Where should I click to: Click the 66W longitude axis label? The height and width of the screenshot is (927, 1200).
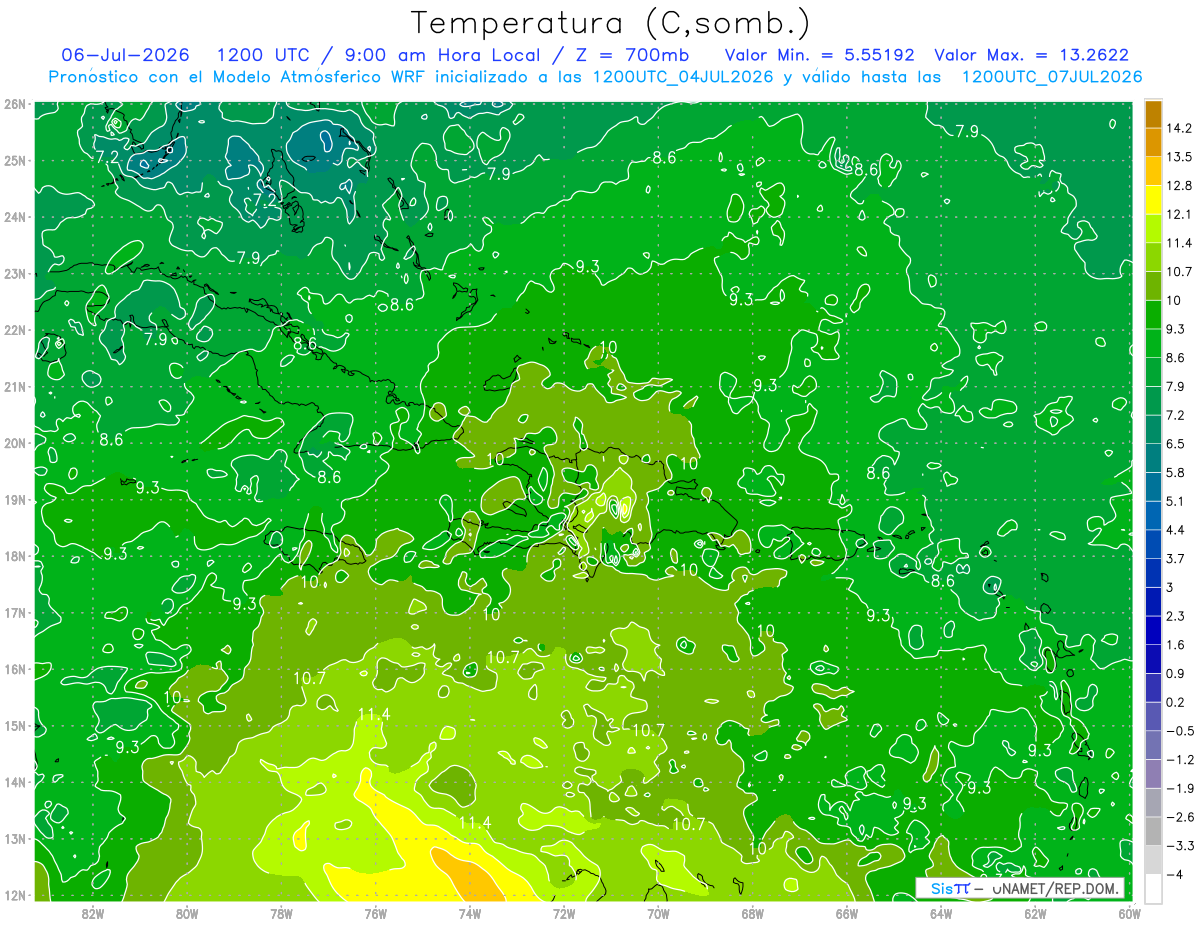point(846,913)
